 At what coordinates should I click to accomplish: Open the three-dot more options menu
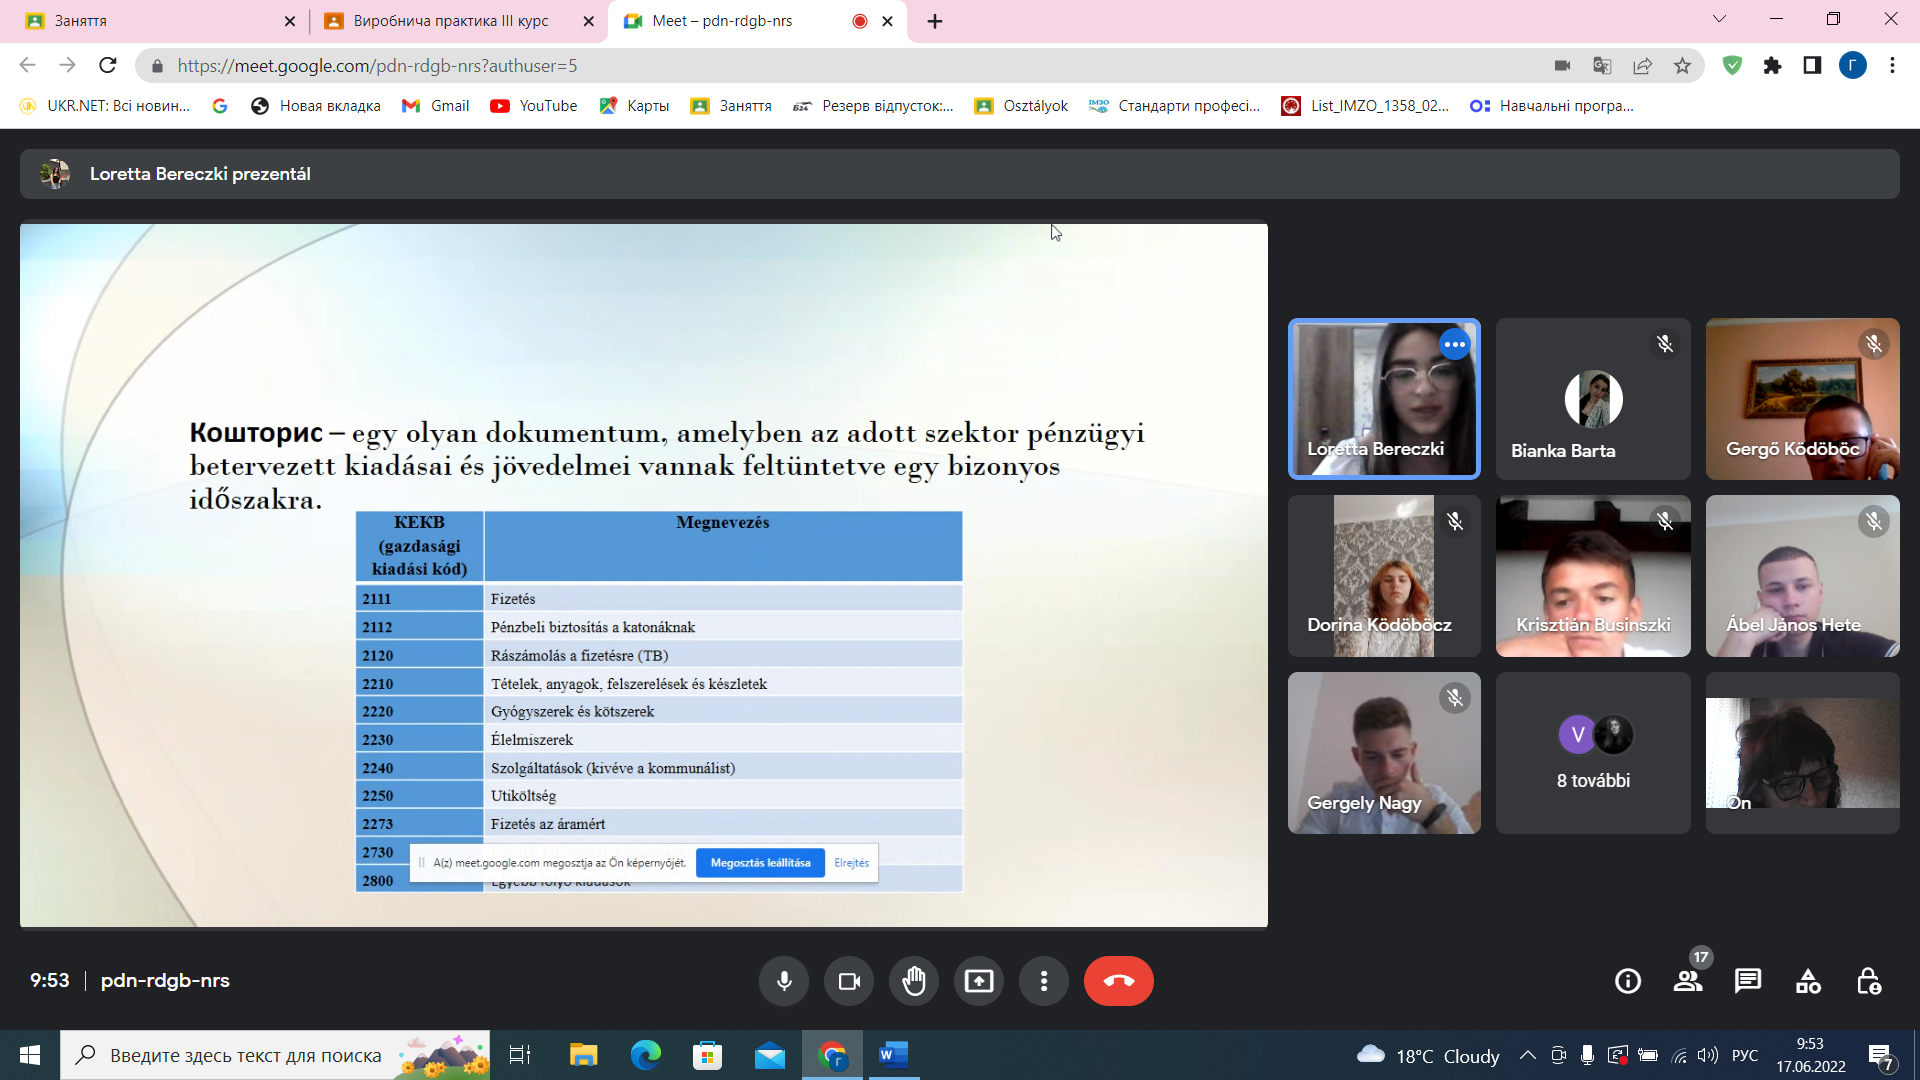pos(1044,981)
